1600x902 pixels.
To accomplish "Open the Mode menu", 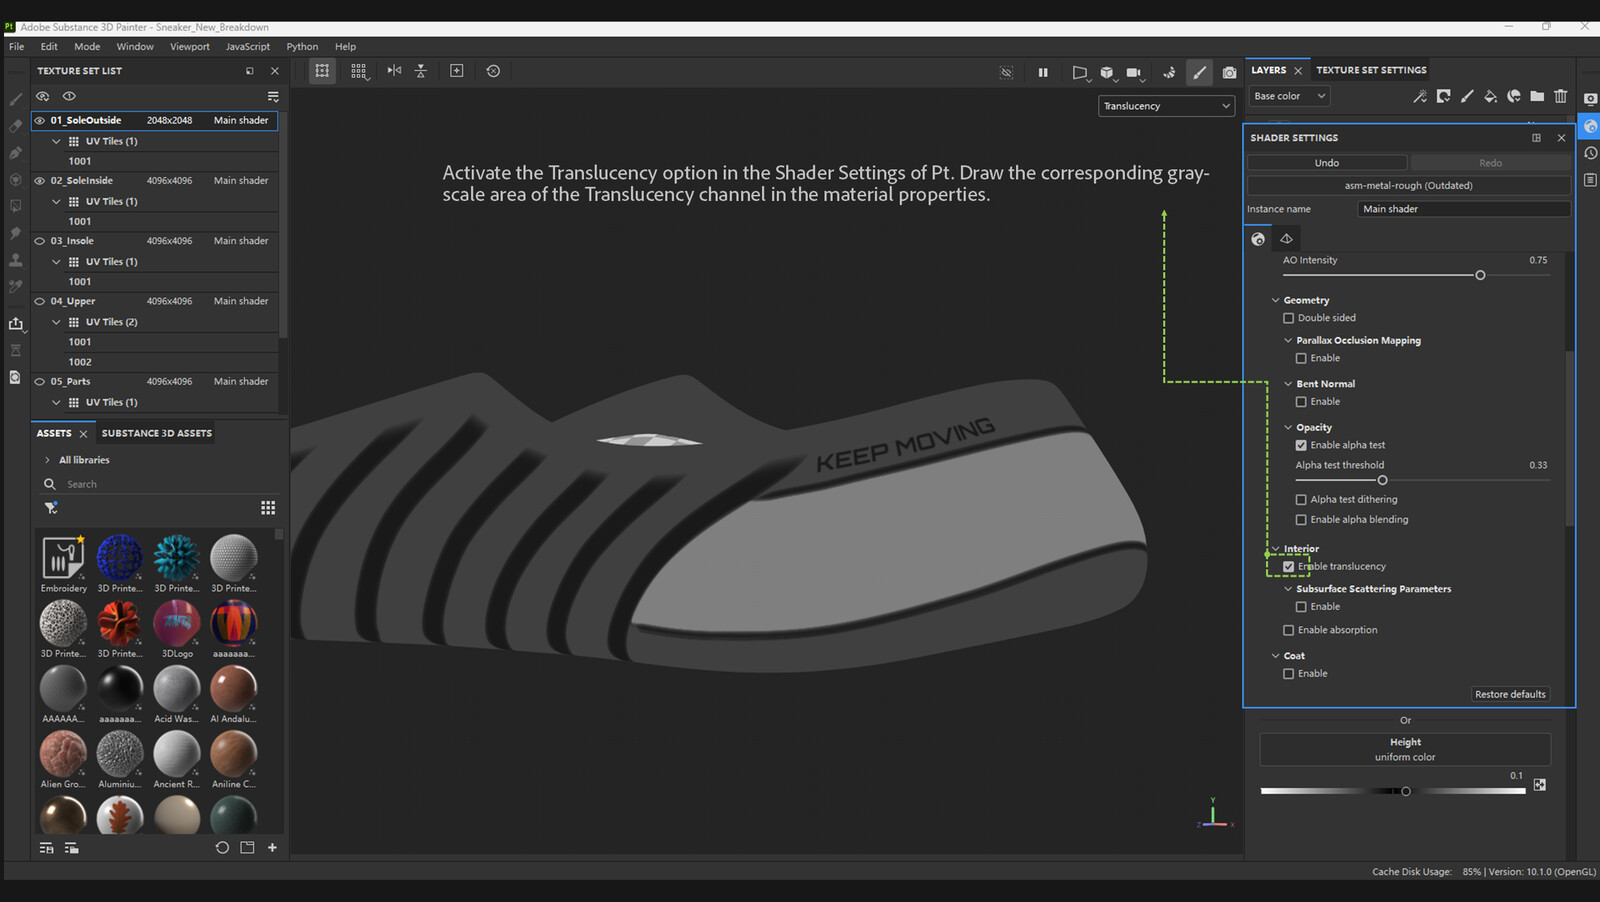I will point(87,47).
